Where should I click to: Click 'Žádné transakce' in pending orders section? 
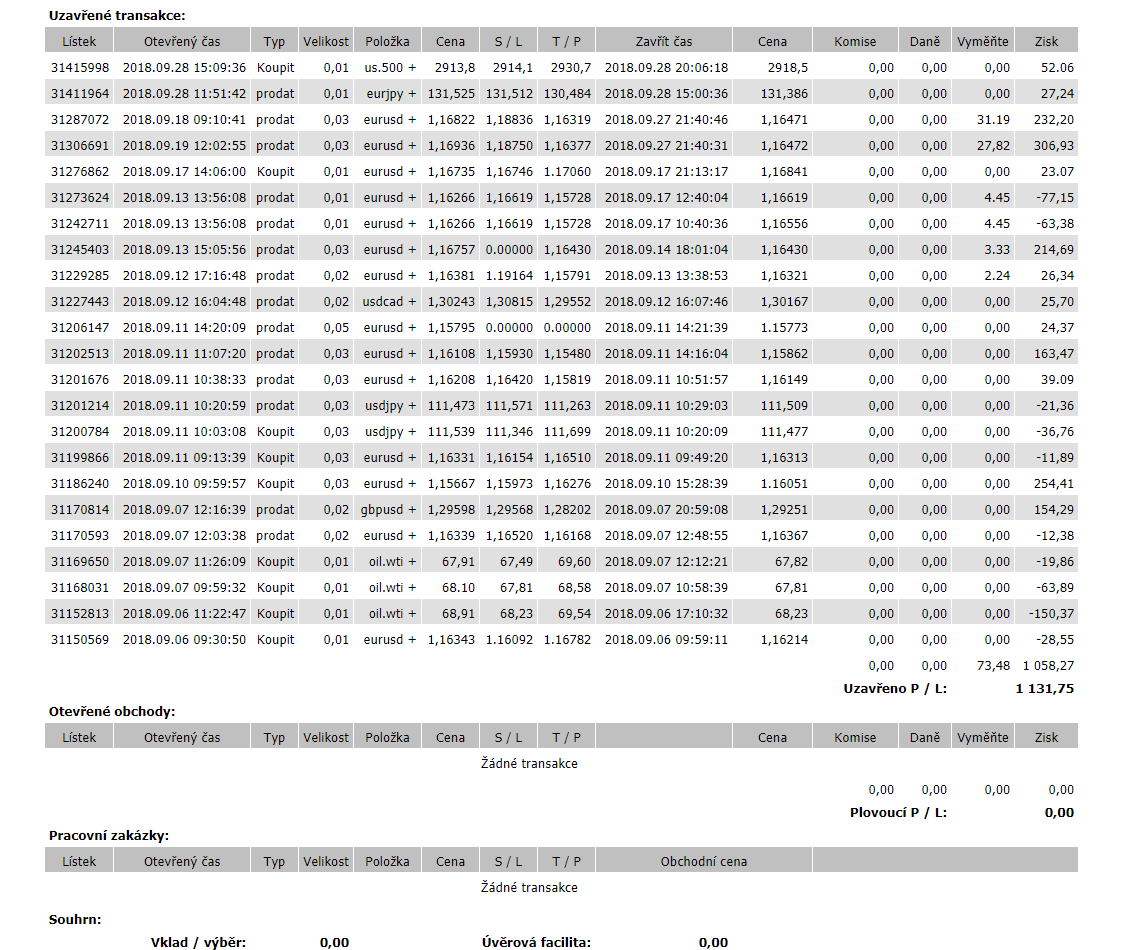click(529, 889)
